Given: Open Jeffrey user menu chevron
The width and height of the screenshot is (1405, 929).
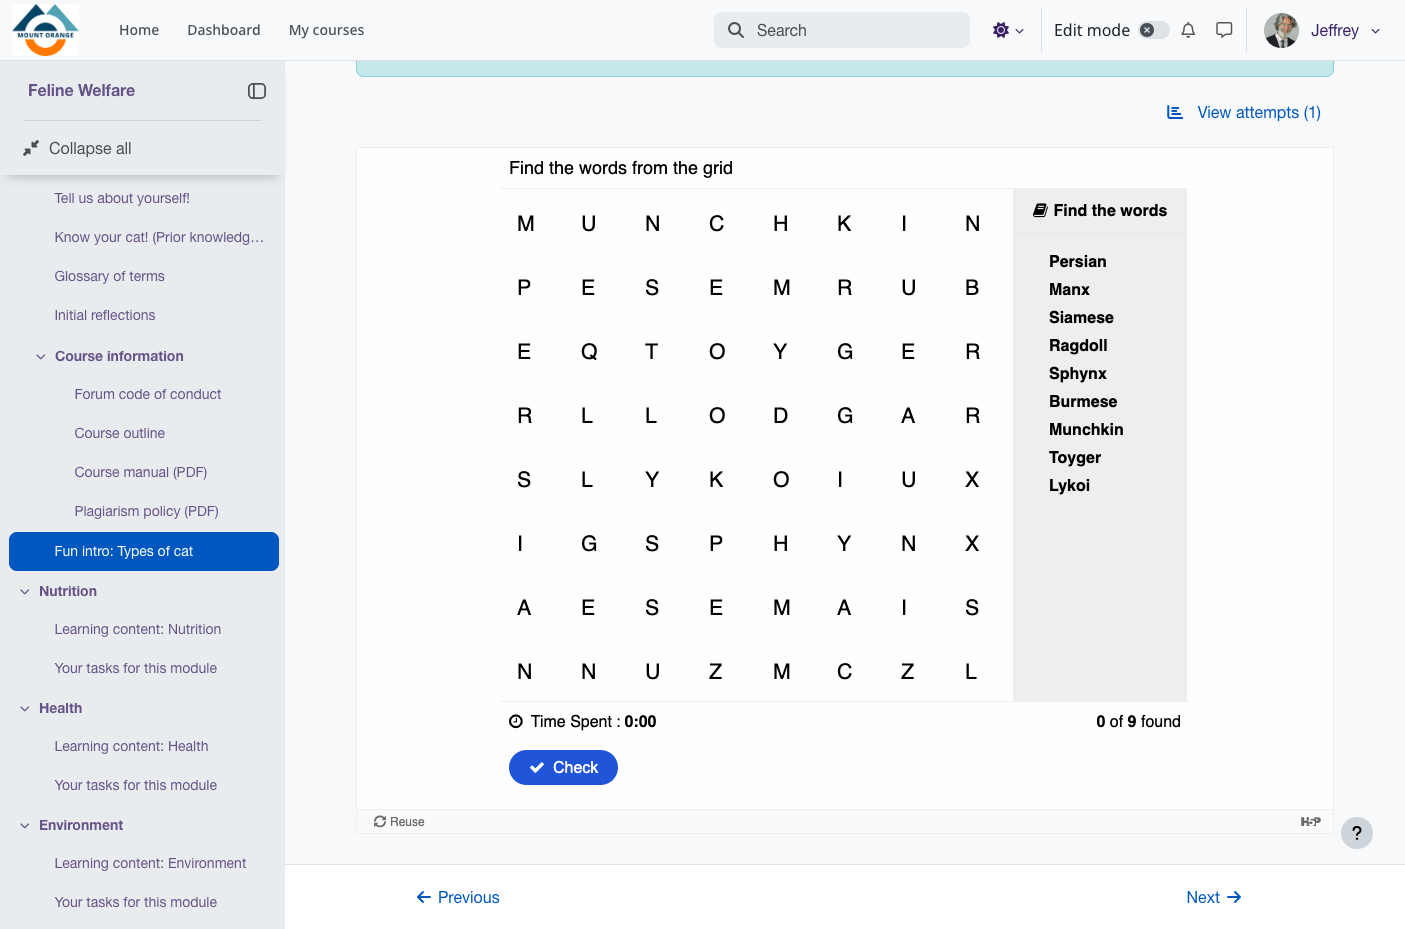Looking at the screenshot, I should [x=1375, y=31].
